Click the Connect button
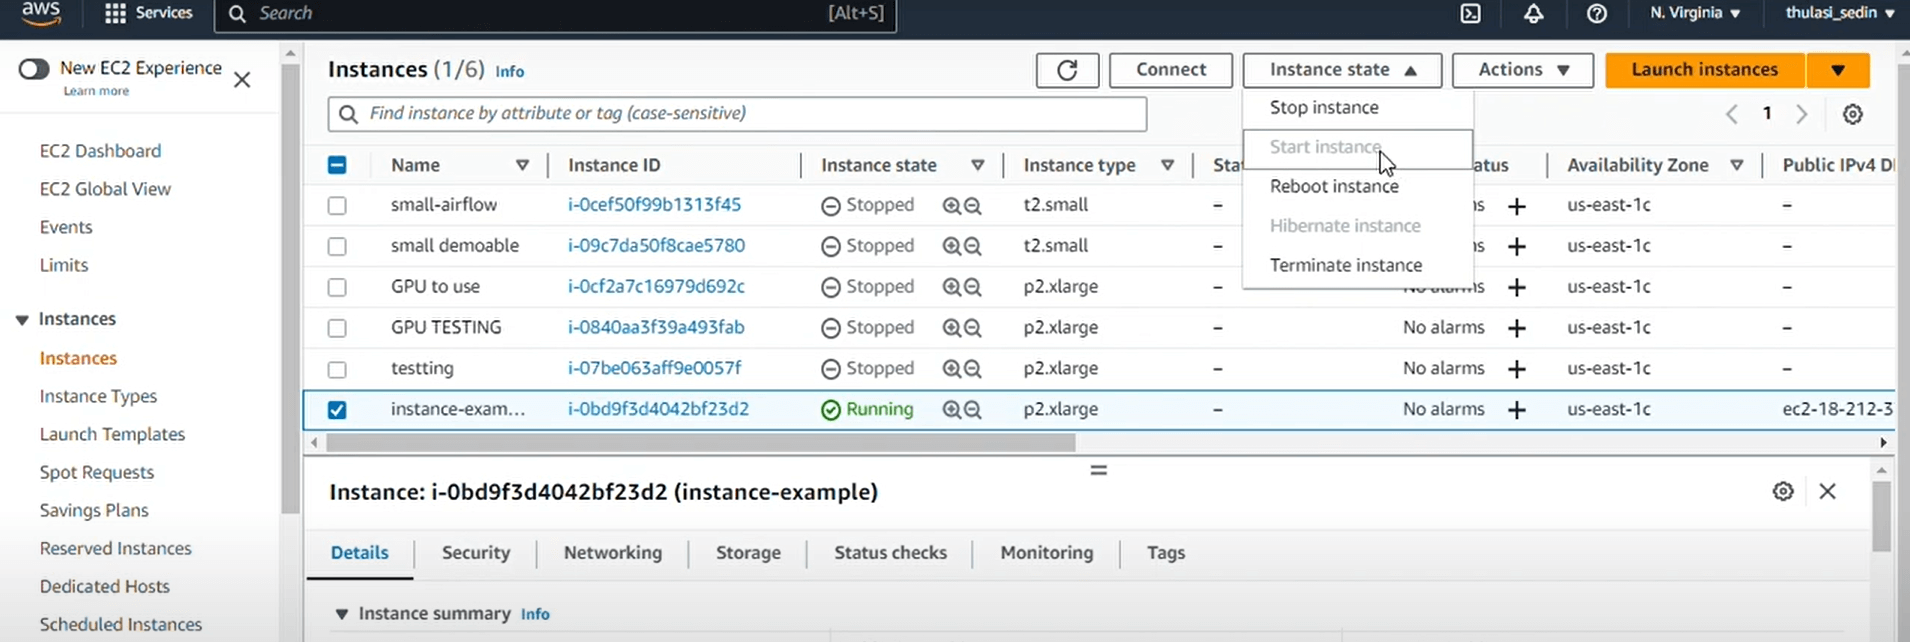The image size is (1910, 642). [x=1170, y=70]
